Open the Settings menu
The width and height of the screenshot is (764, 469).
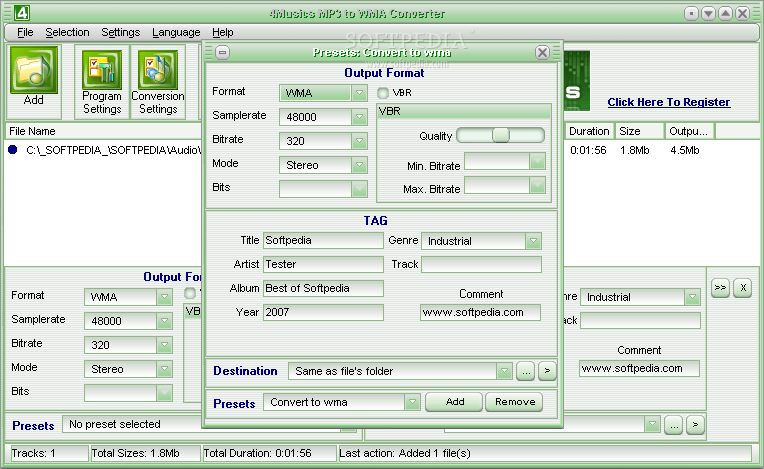[120, 32]
